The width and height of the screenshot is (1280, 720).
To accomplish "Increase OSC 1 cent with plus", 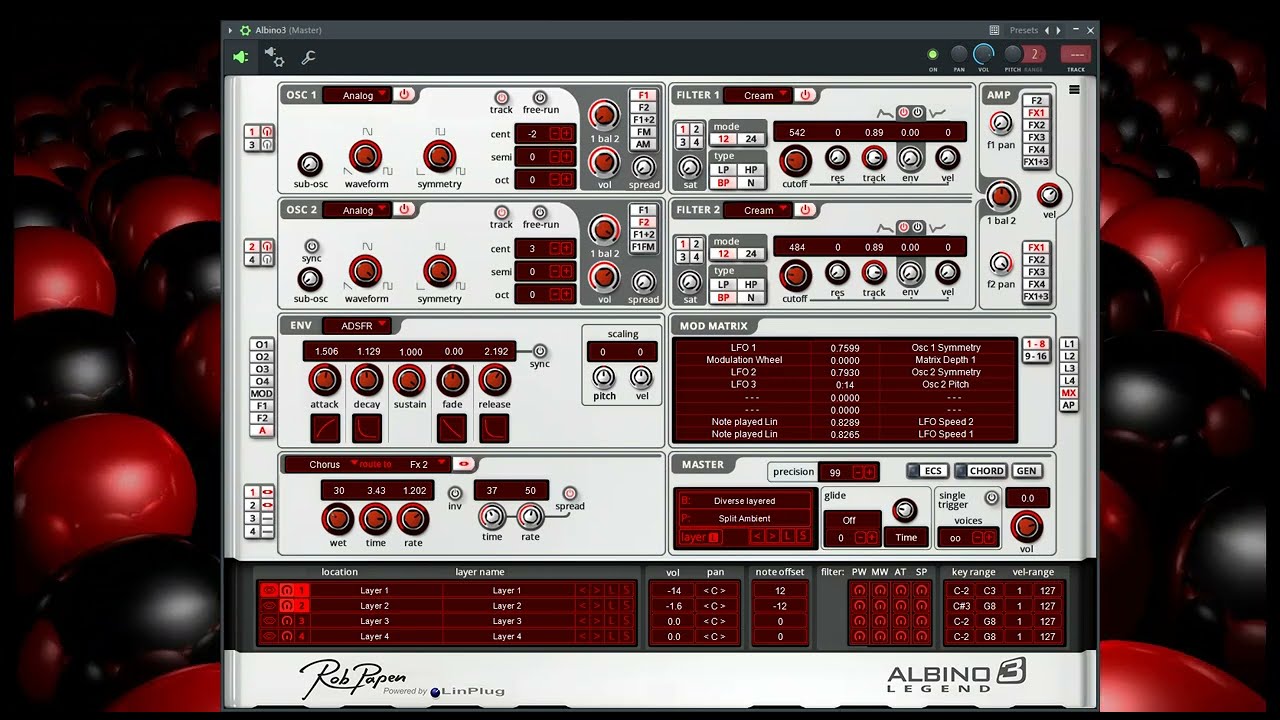I will tap(567, 134).
